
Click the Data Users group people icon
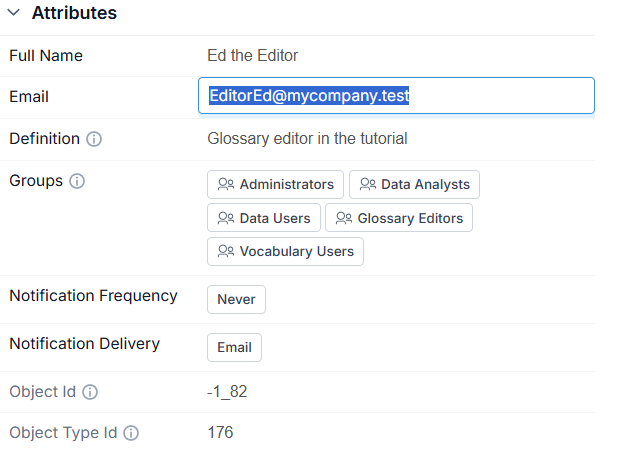(x=226, y=218)
